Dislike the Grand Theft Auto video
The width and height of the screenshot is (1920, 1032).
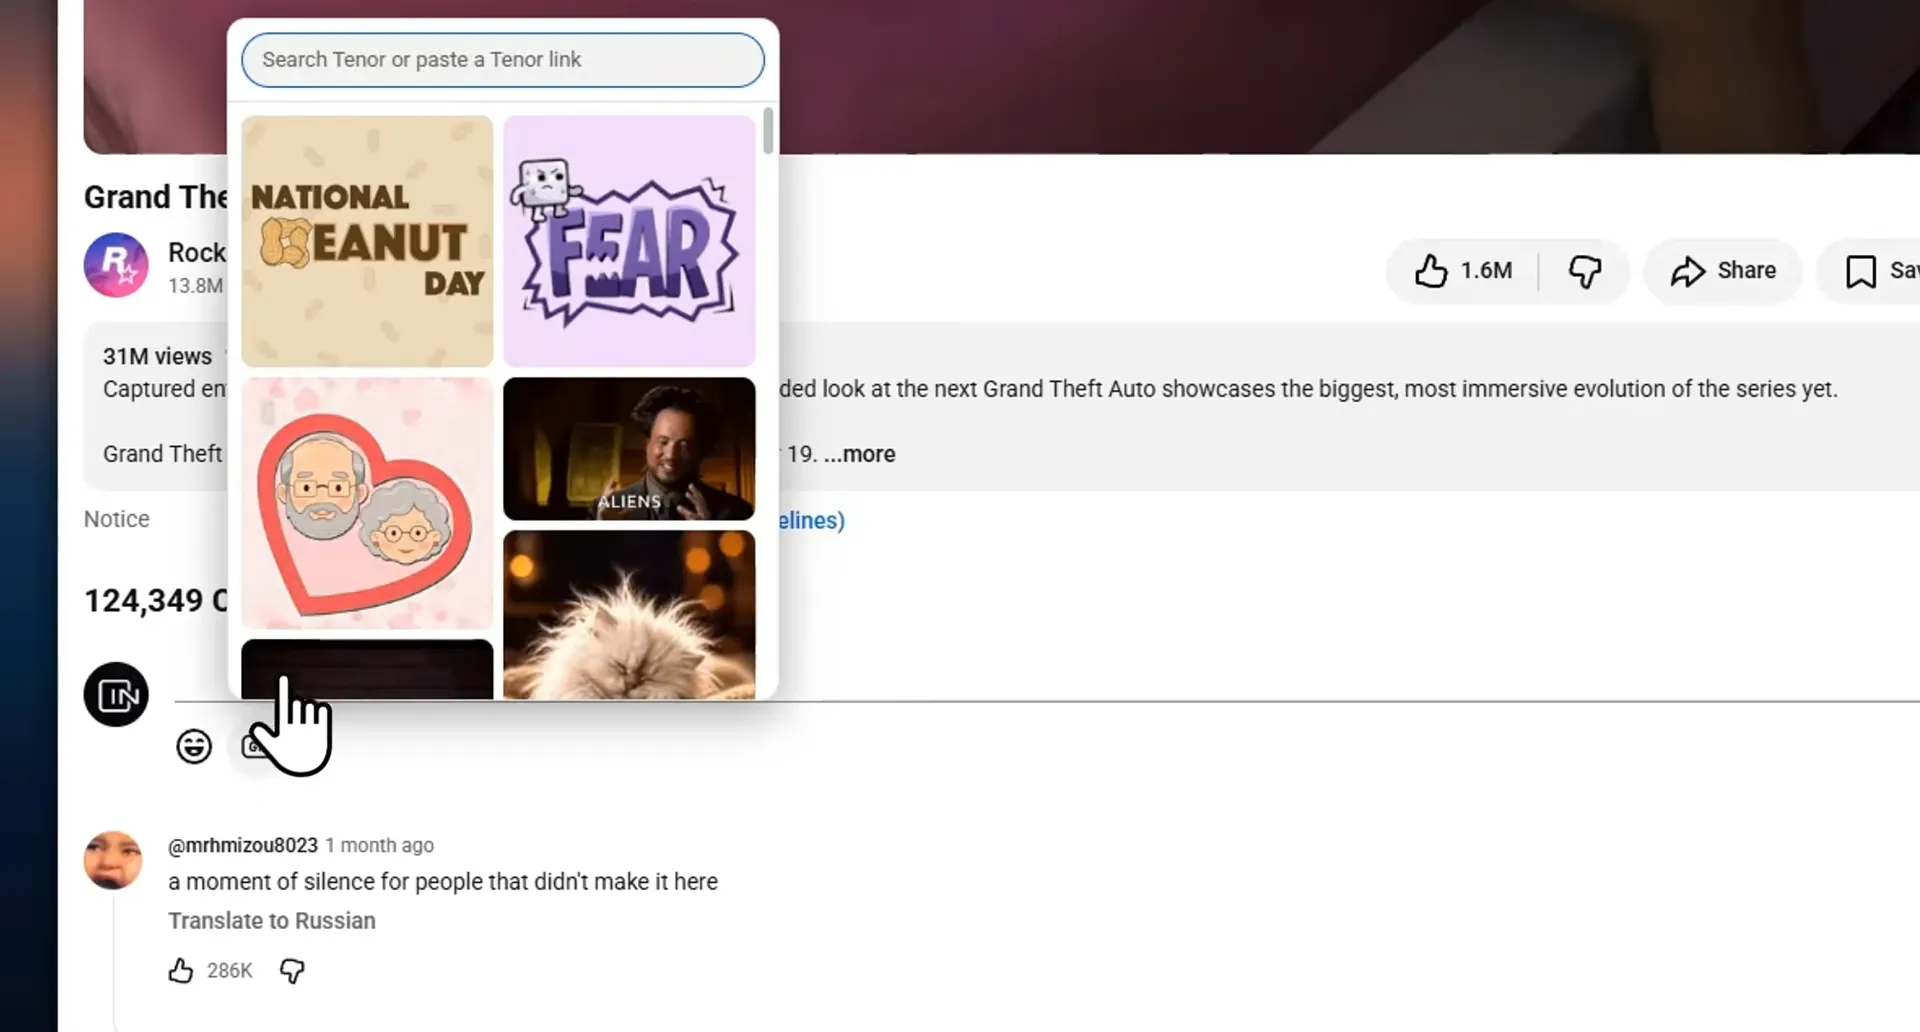click(1585, 271)
